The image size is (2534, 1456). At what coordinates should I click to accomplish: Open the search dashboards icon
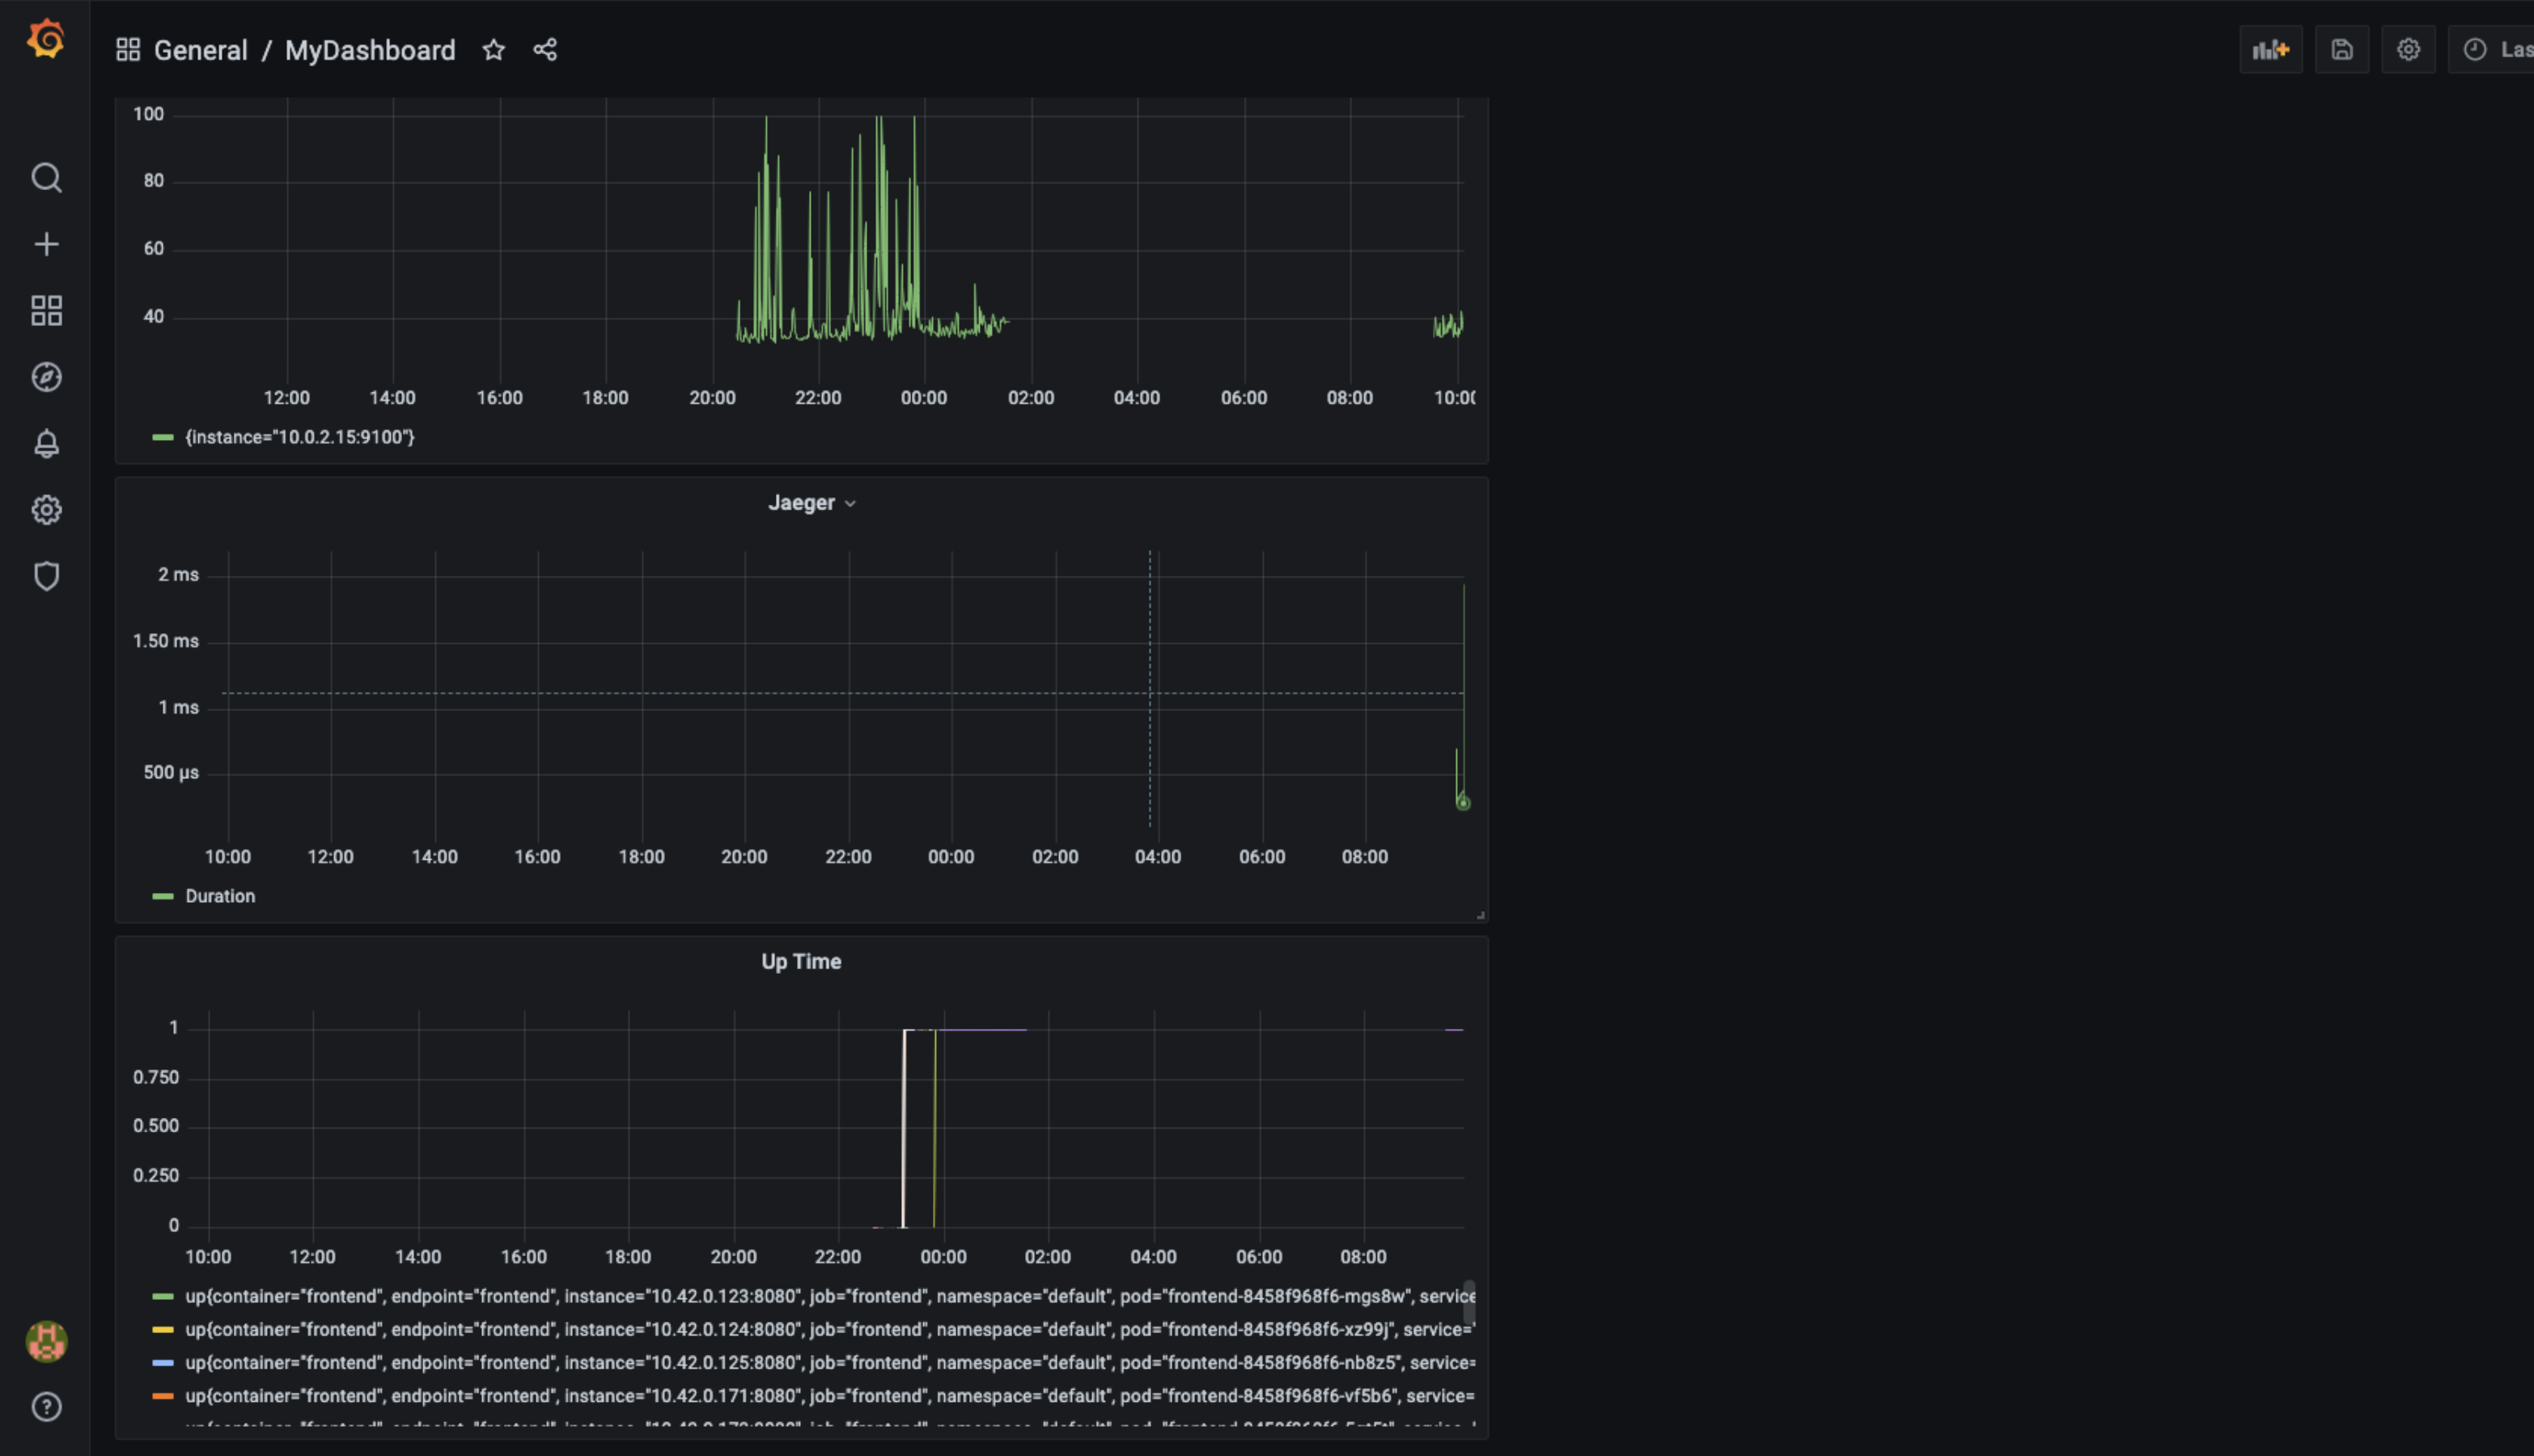click(x=46, y=178)
